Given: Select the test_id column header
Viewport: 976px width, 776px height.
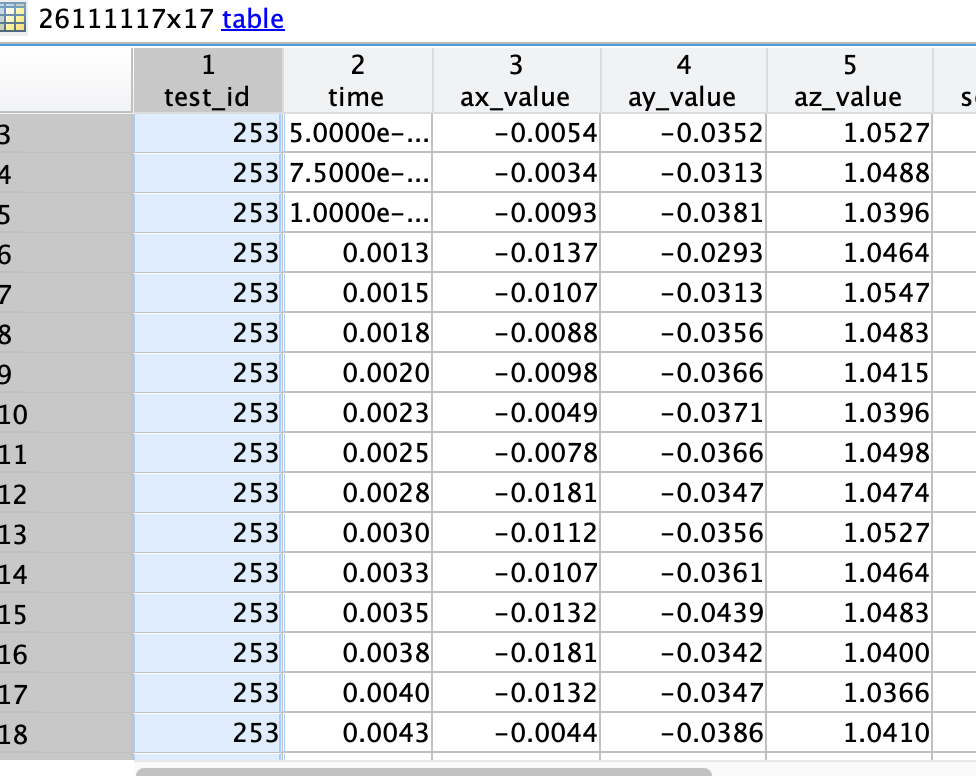Looking at the screenshot, I should click(208, 81).
